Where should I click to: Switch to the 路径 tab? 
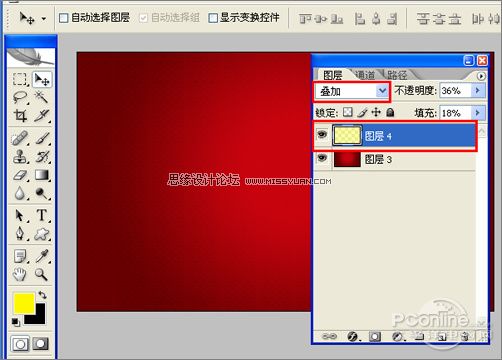397,75
